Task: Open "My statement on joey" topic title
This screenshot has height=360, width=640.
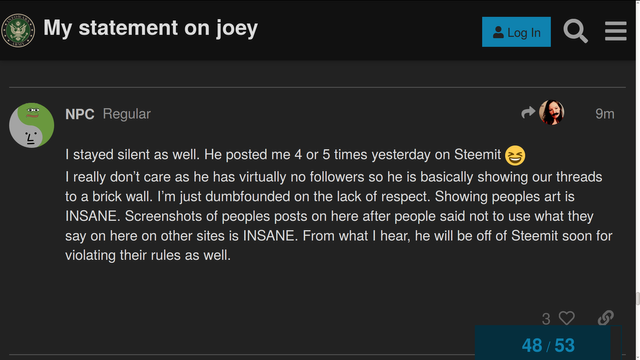Action: [151, 28]
